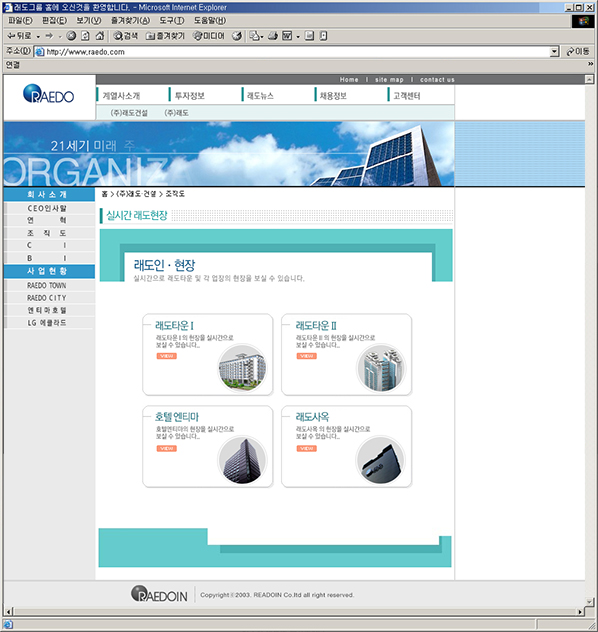The height and width of the screenshot is (632, 598).
Task: Click the 래도사옥 building thumbnail
Action: (x=381, y=460)
